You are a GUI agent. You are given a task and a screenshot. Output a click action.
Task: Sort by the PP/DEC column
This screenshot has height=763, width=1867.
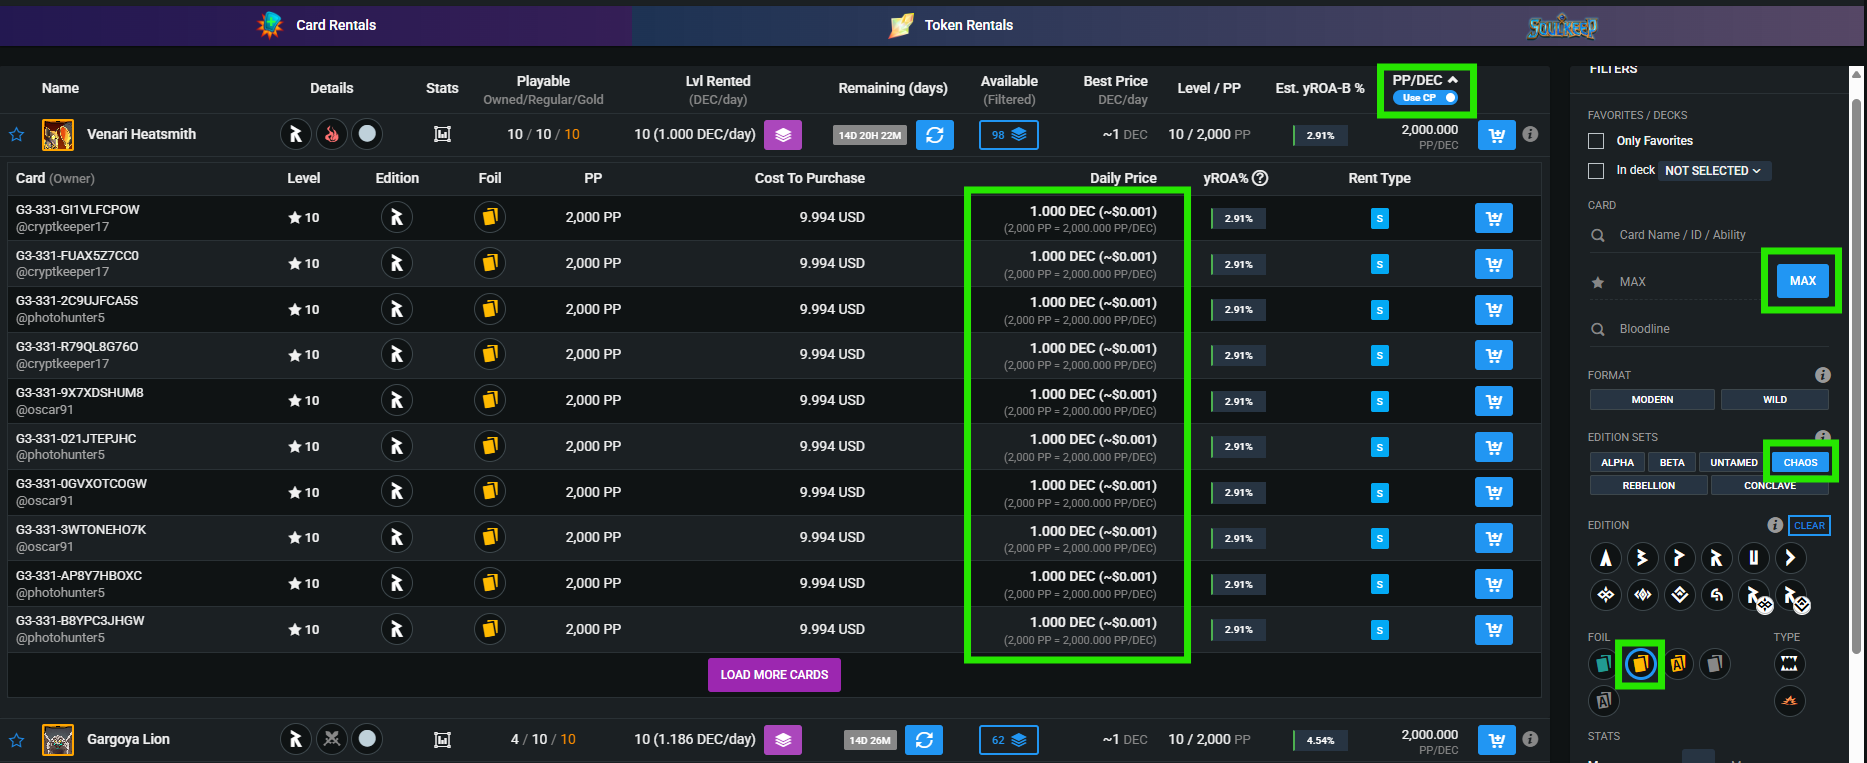1425,80
